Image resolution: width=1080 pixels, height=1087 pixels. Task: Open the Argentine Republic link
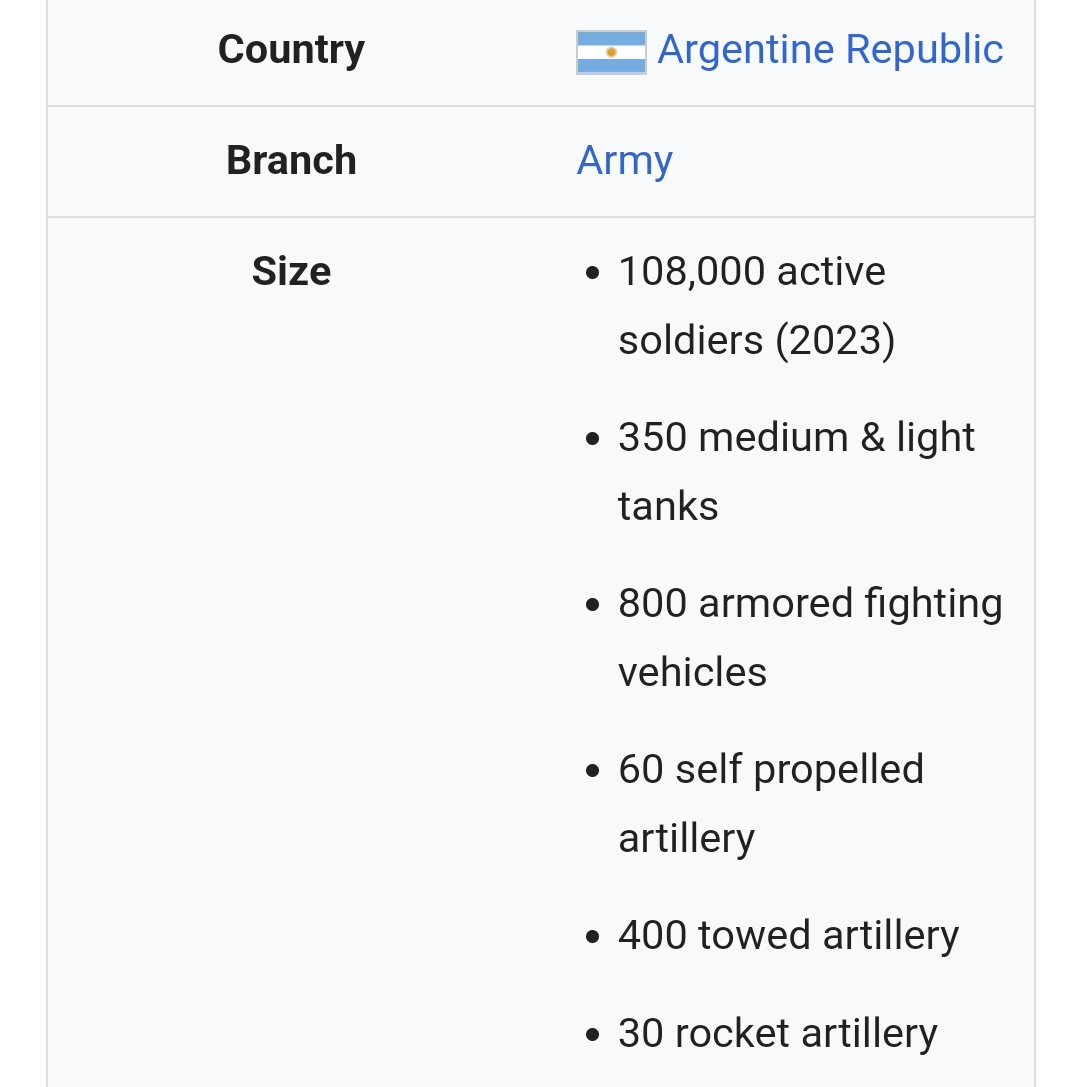pos(830,49)
